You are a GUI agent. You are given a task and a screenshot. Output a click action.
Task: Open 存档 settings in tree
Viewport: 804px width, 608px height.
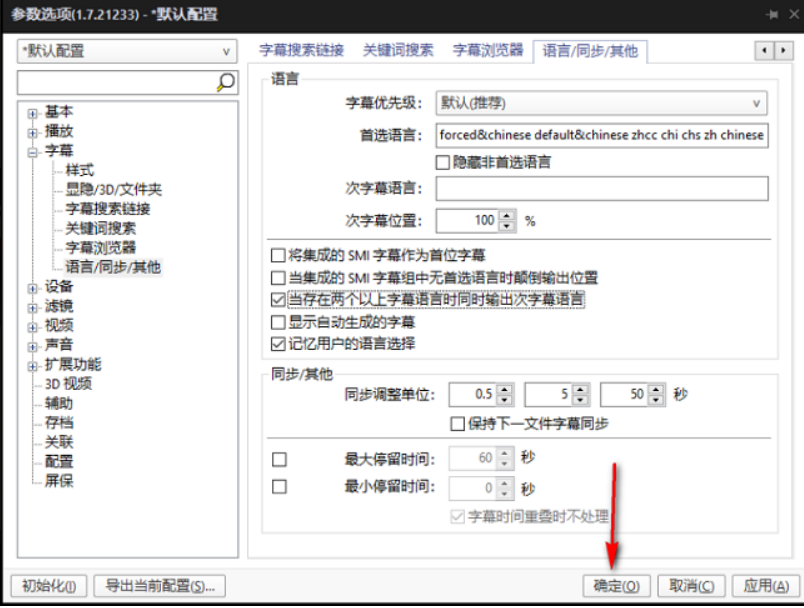[59, 423]
